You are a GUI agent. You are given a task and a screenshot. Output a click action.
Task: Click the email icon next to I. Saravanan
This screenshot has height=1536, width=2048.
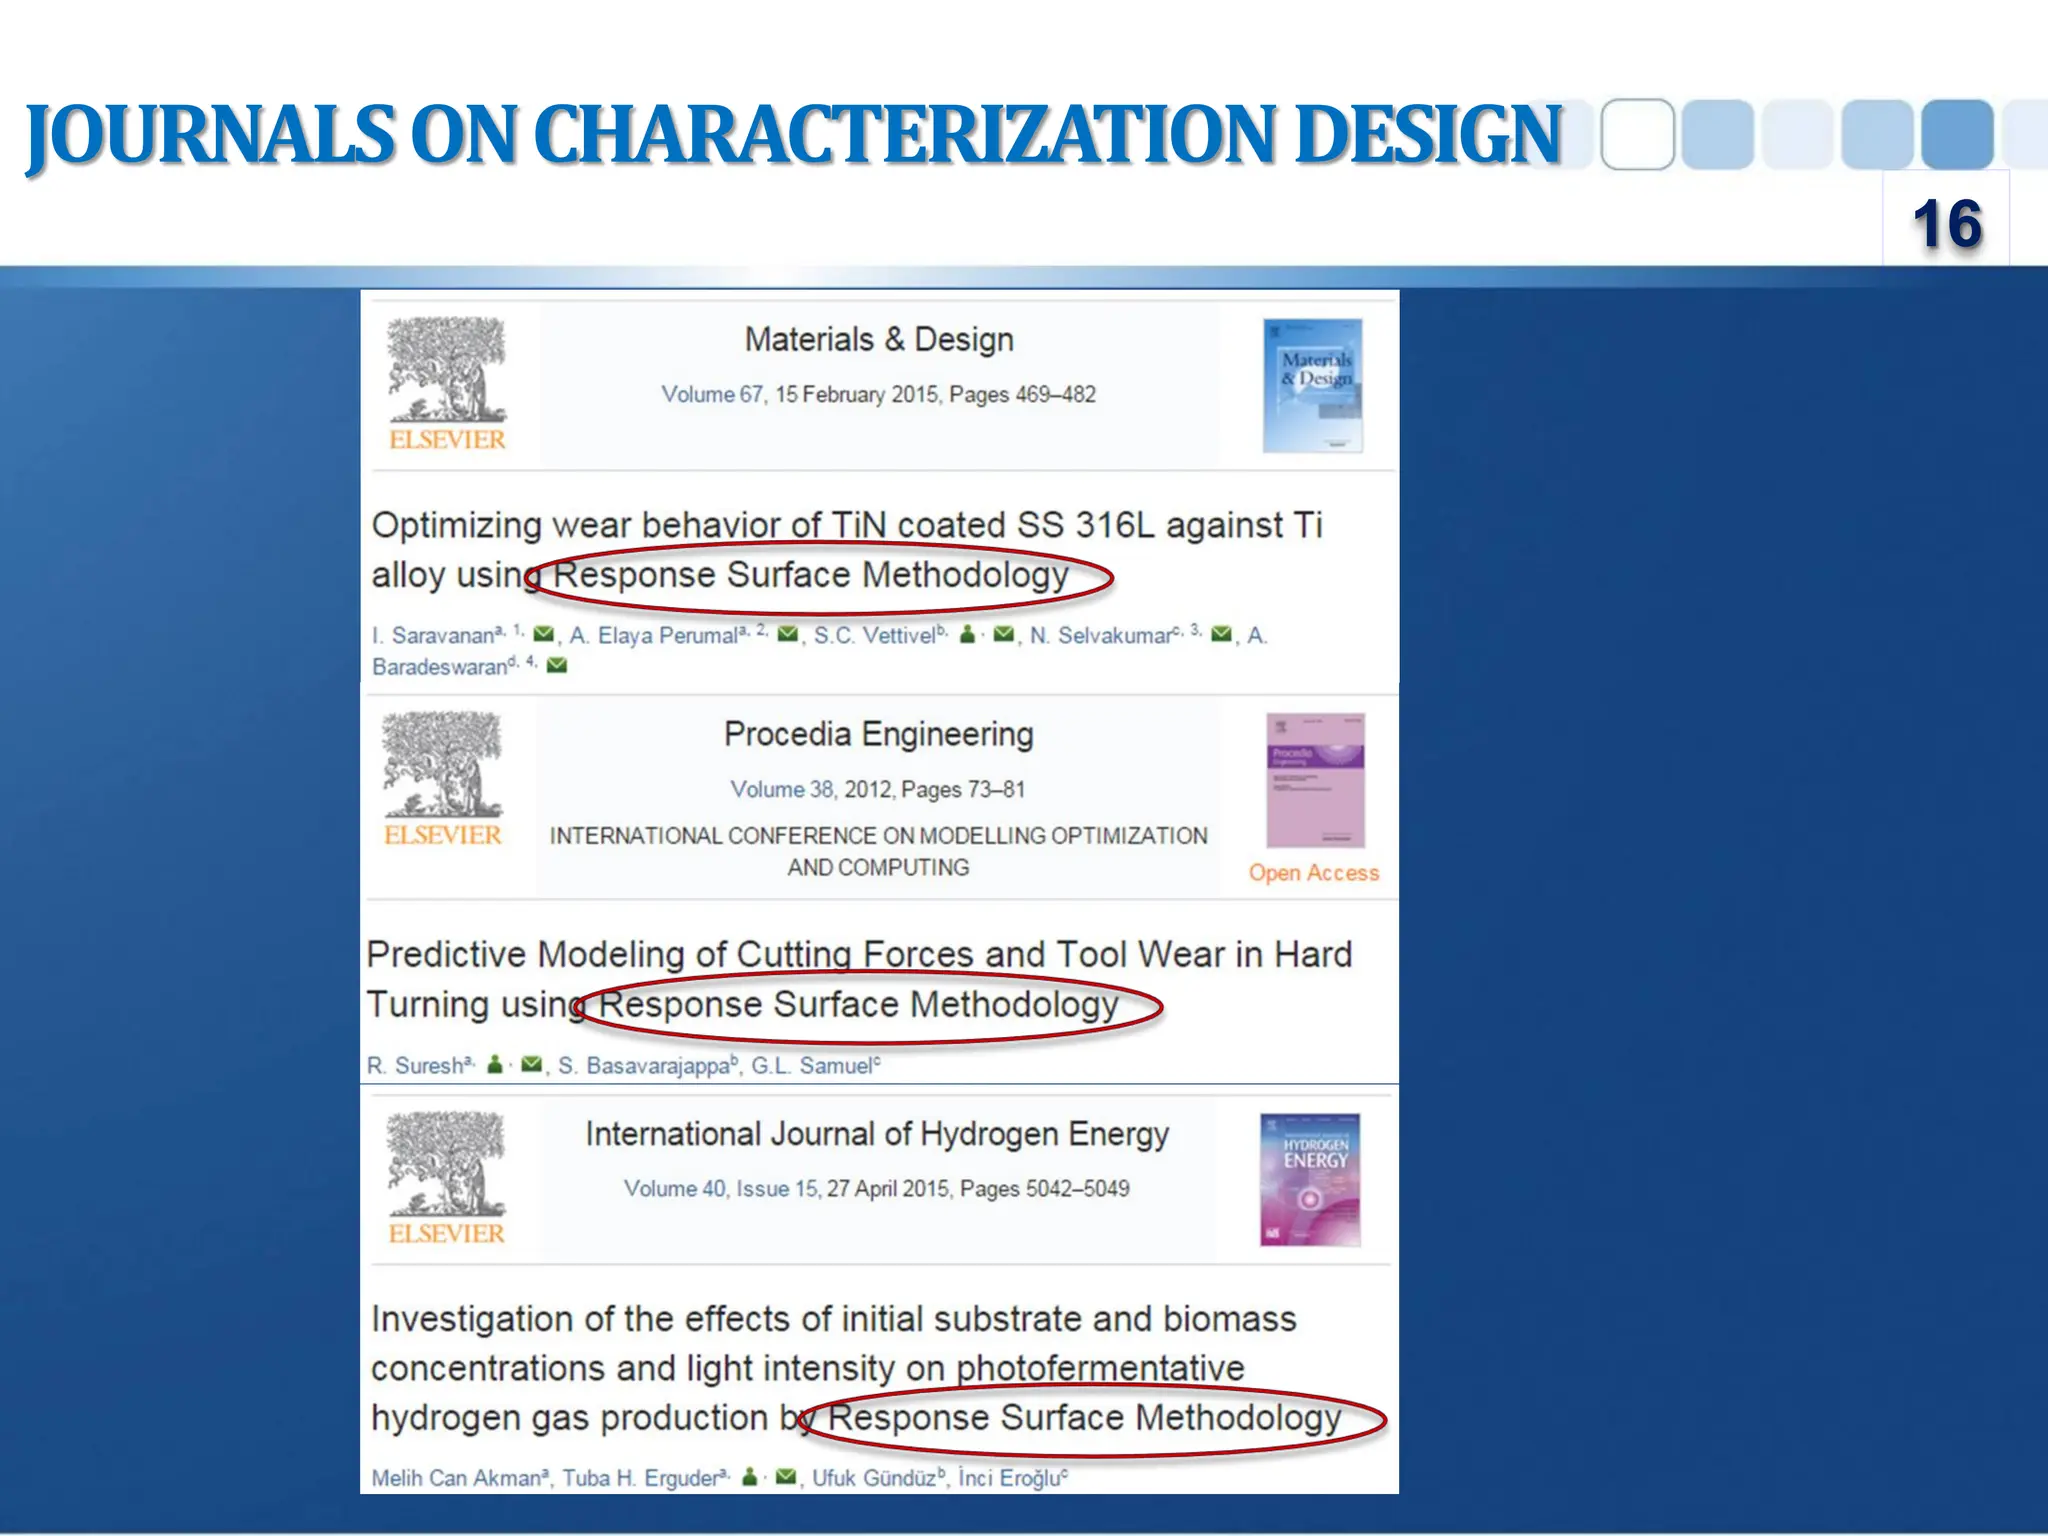tap(544, 634)
